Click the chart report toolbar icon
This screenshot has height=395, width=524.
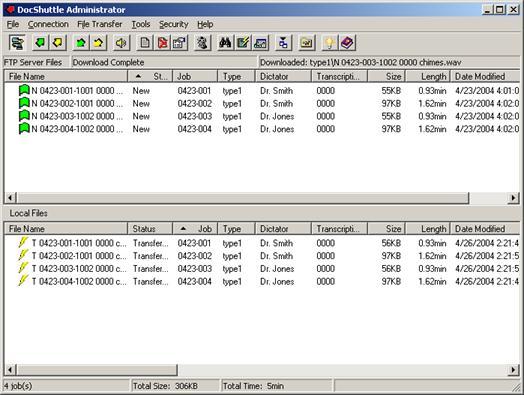pyautogui.click(x=260, y=43)
